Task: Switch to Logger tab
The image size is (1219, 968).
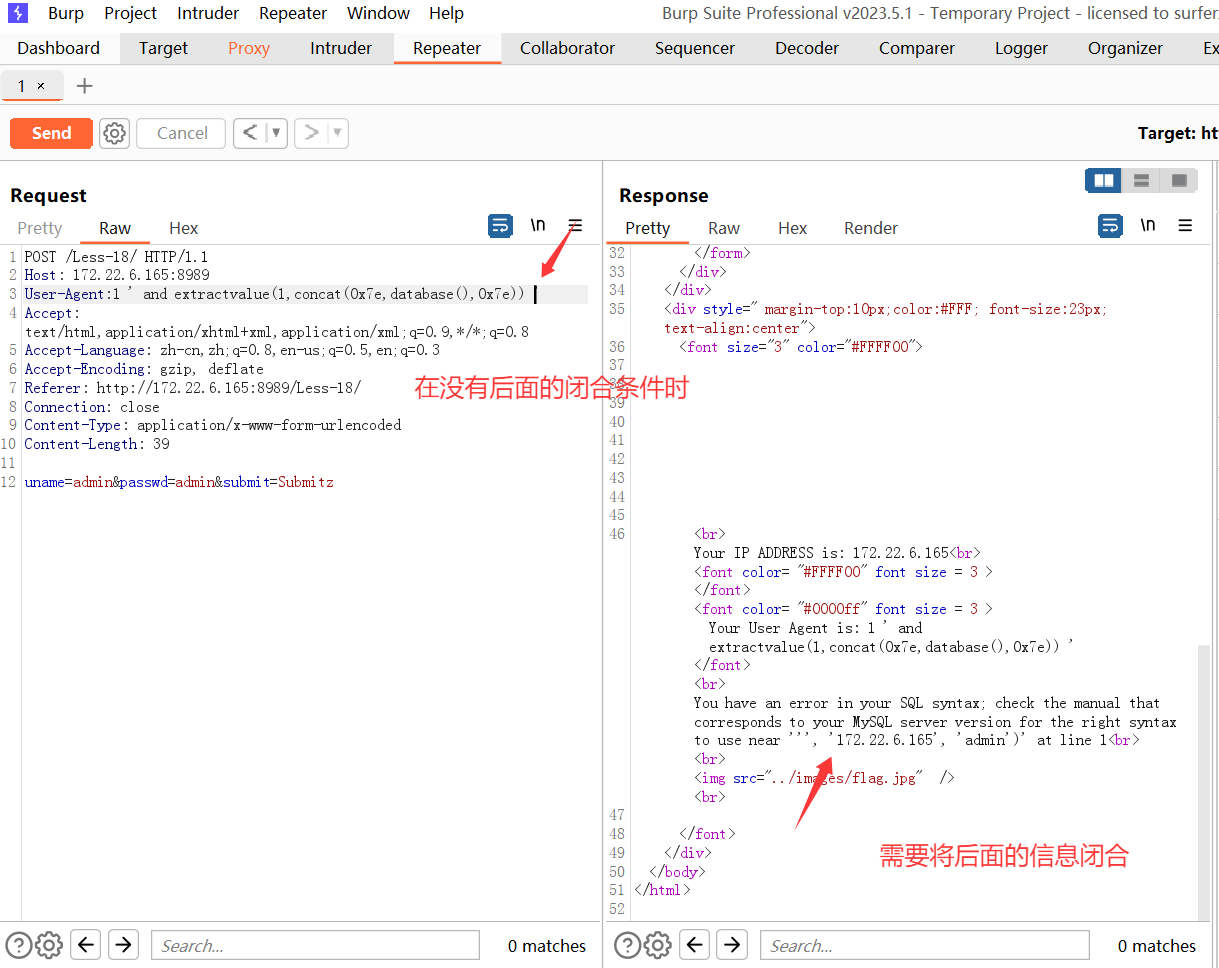Action: [x=1021, y=48]
